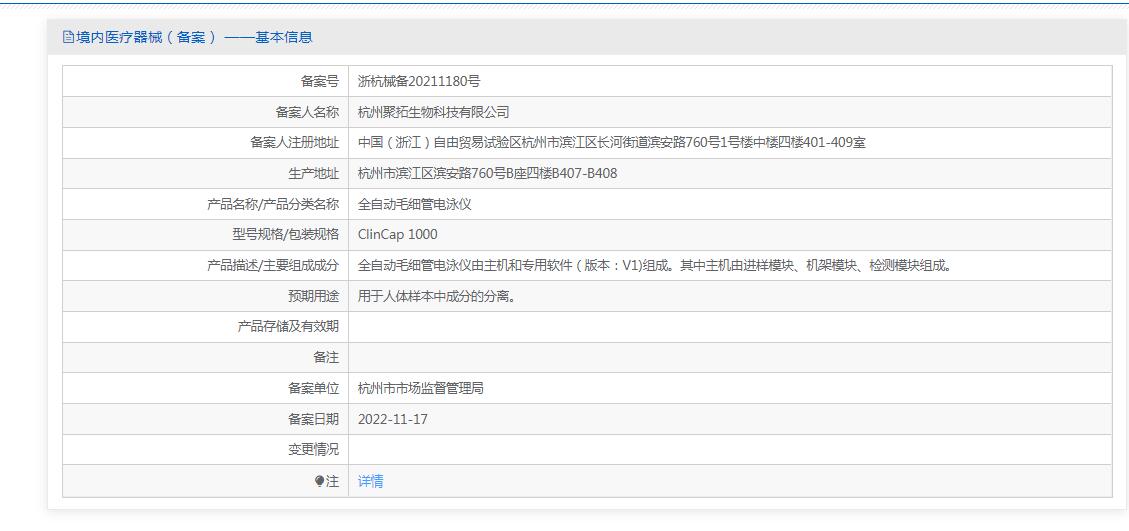Select the registered address starting 中国（浙江）自由贸易试验区
This screenshot has height=531, width=1129.
coord(611,143)
